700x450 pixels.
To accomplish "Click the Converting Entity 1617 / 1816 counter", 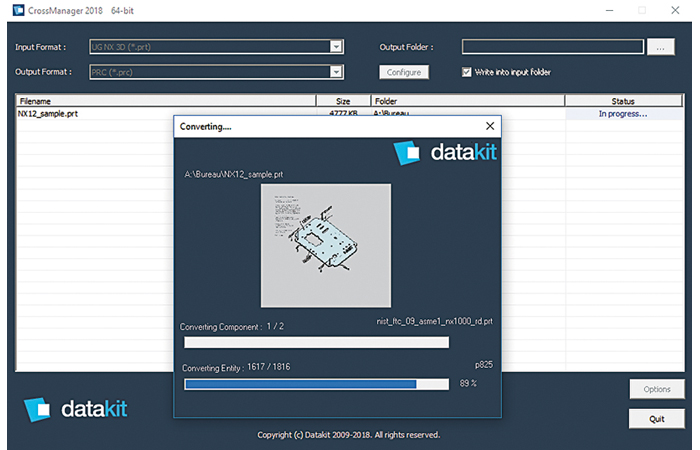I will 236,367.
